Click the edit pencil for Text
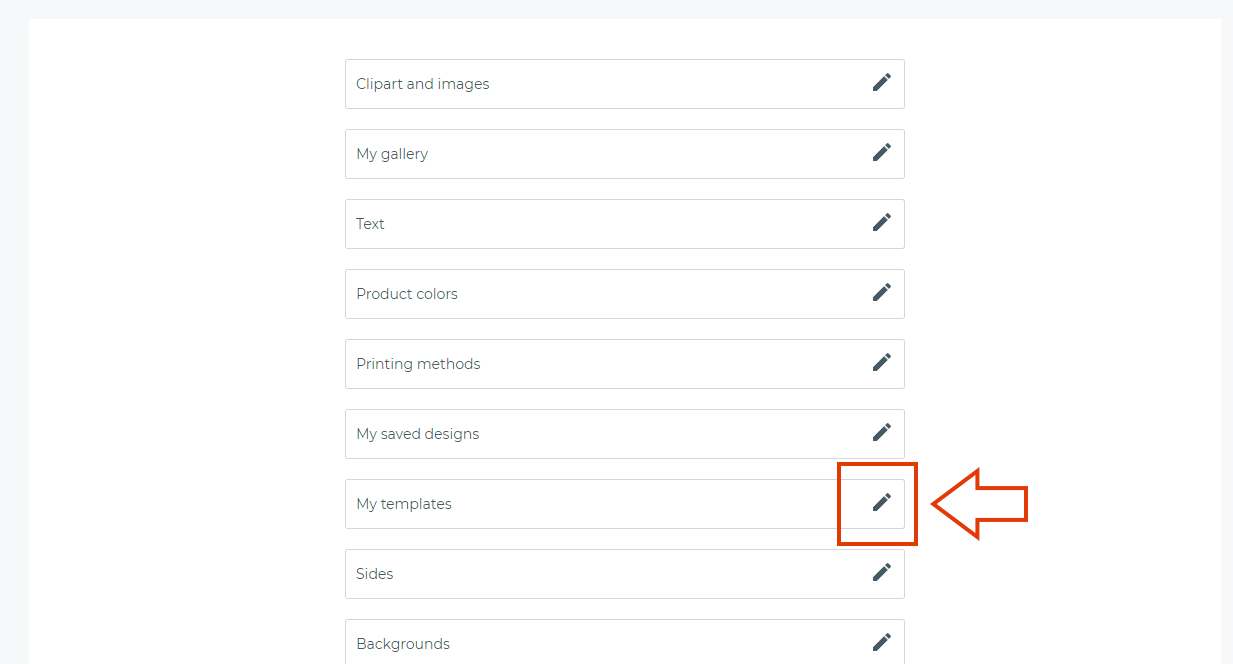 882,222
